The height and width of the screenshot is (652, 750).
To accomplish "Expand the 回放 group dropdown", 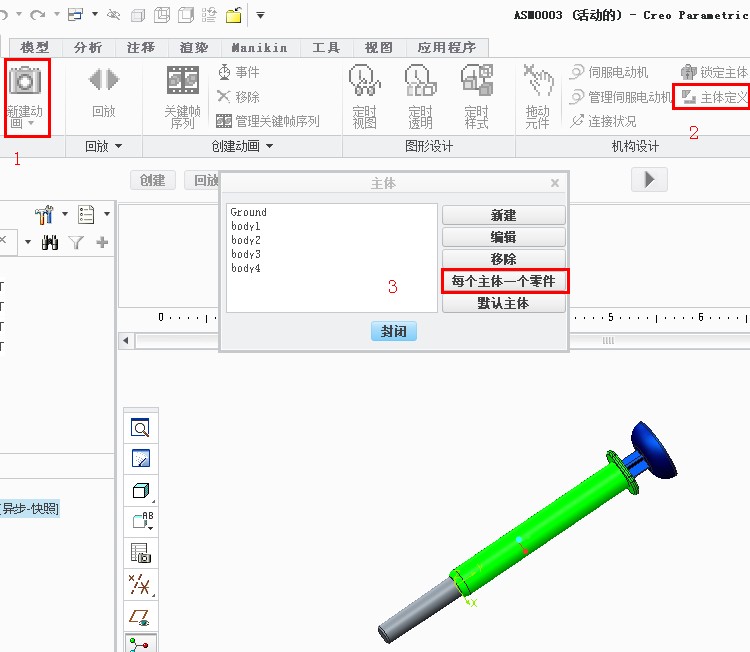I will click(118, 146).
